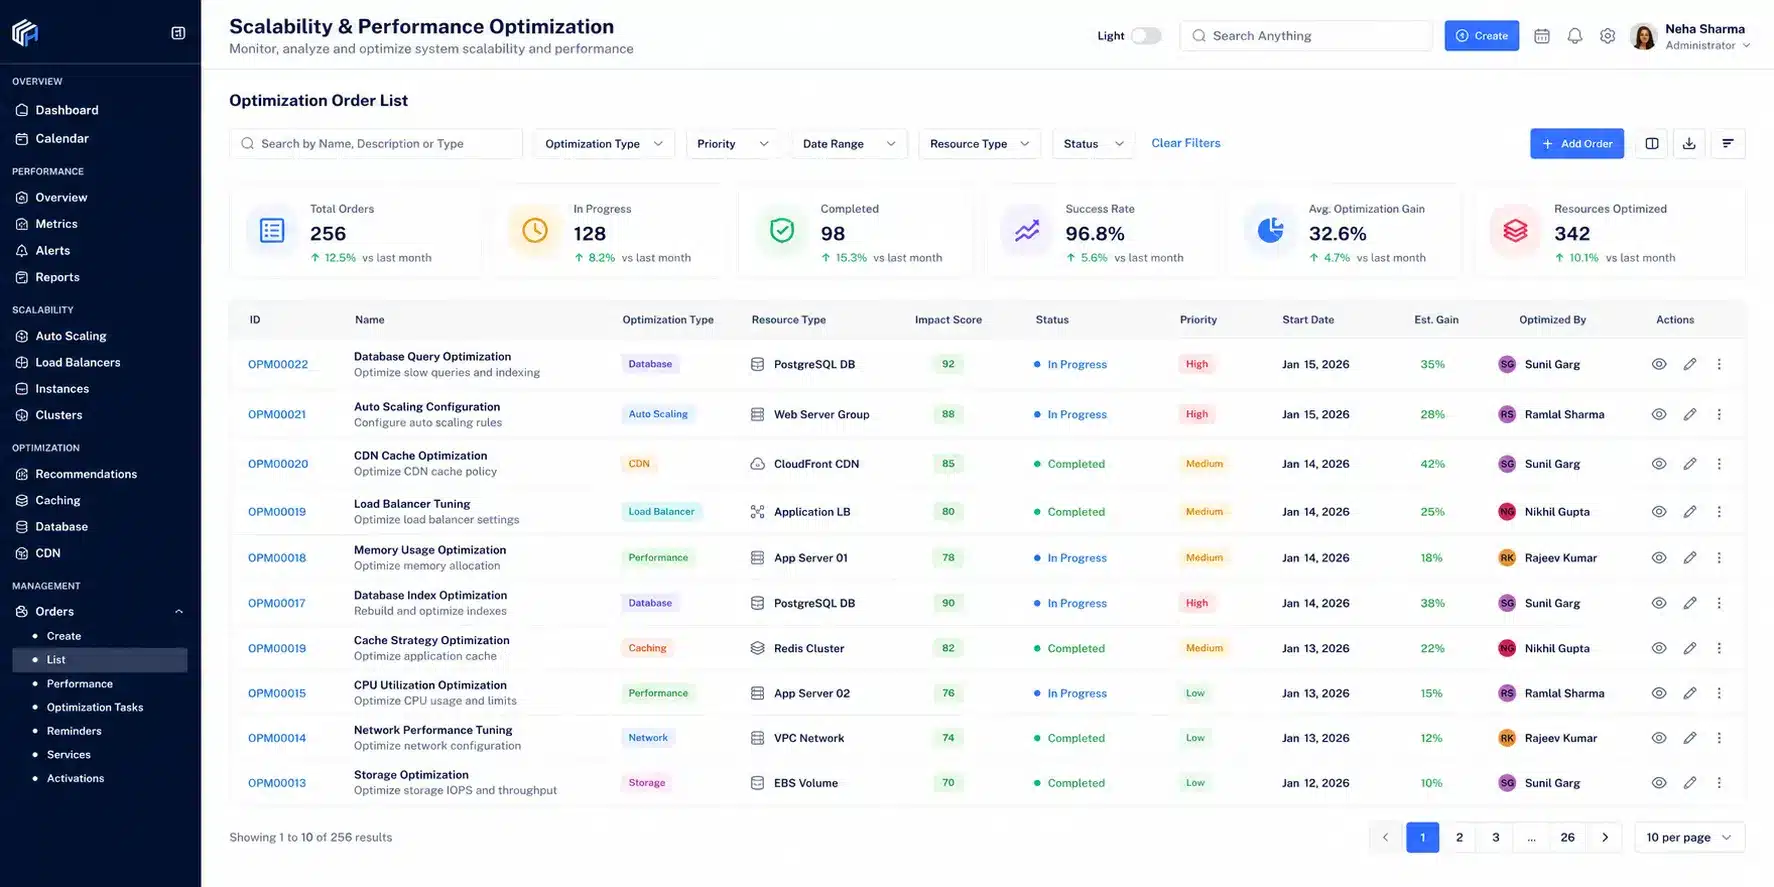Open more actions for OPM00014
This screenshot has width=1774, height=887.
point(1719,738)
